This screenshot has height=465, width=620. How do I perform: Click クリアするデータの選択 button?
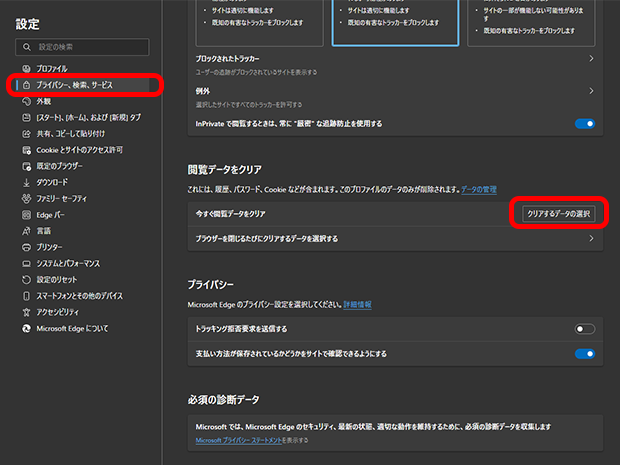pos(559,214)
